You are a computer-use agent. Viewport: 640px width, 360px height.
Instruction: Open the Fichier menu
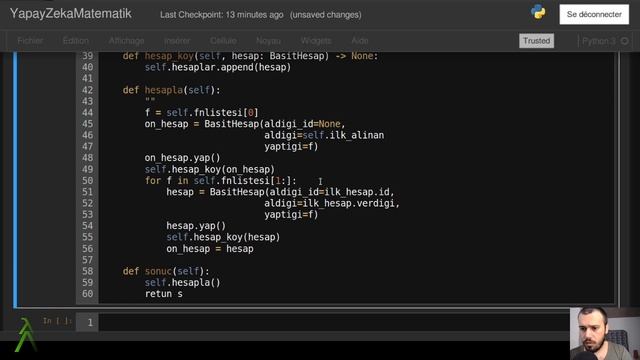[30, 41]
